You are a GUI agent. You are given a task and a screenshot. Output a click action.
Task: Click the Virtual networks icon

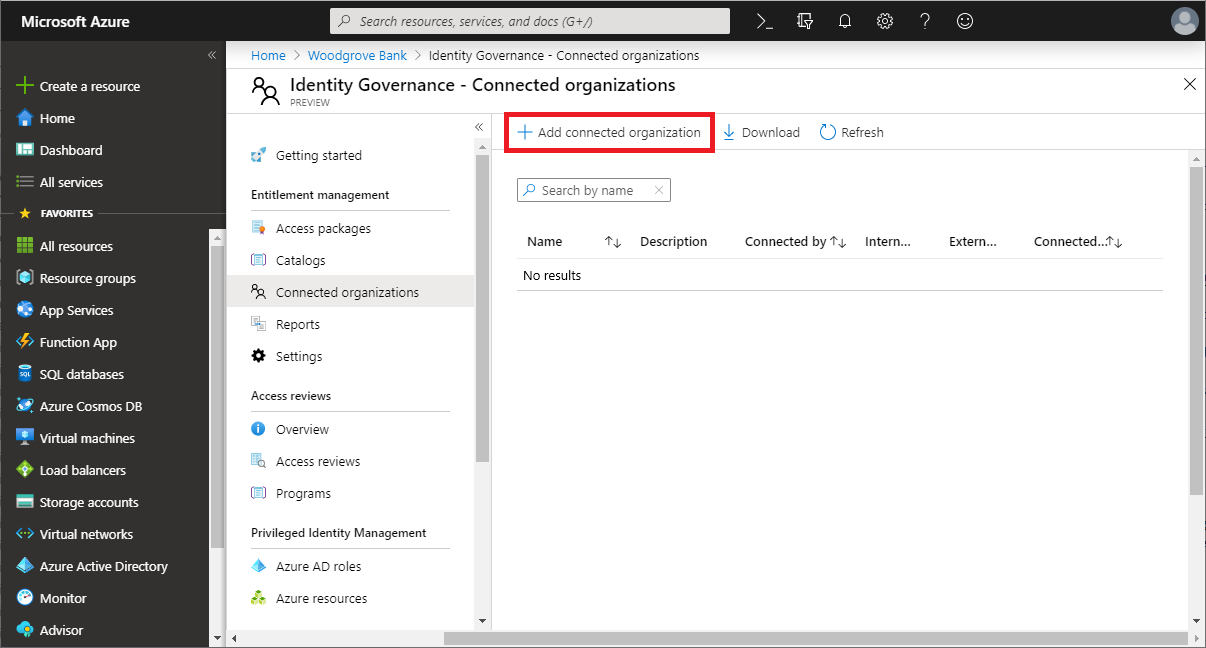pyautogui.click(x=25, y=534)
